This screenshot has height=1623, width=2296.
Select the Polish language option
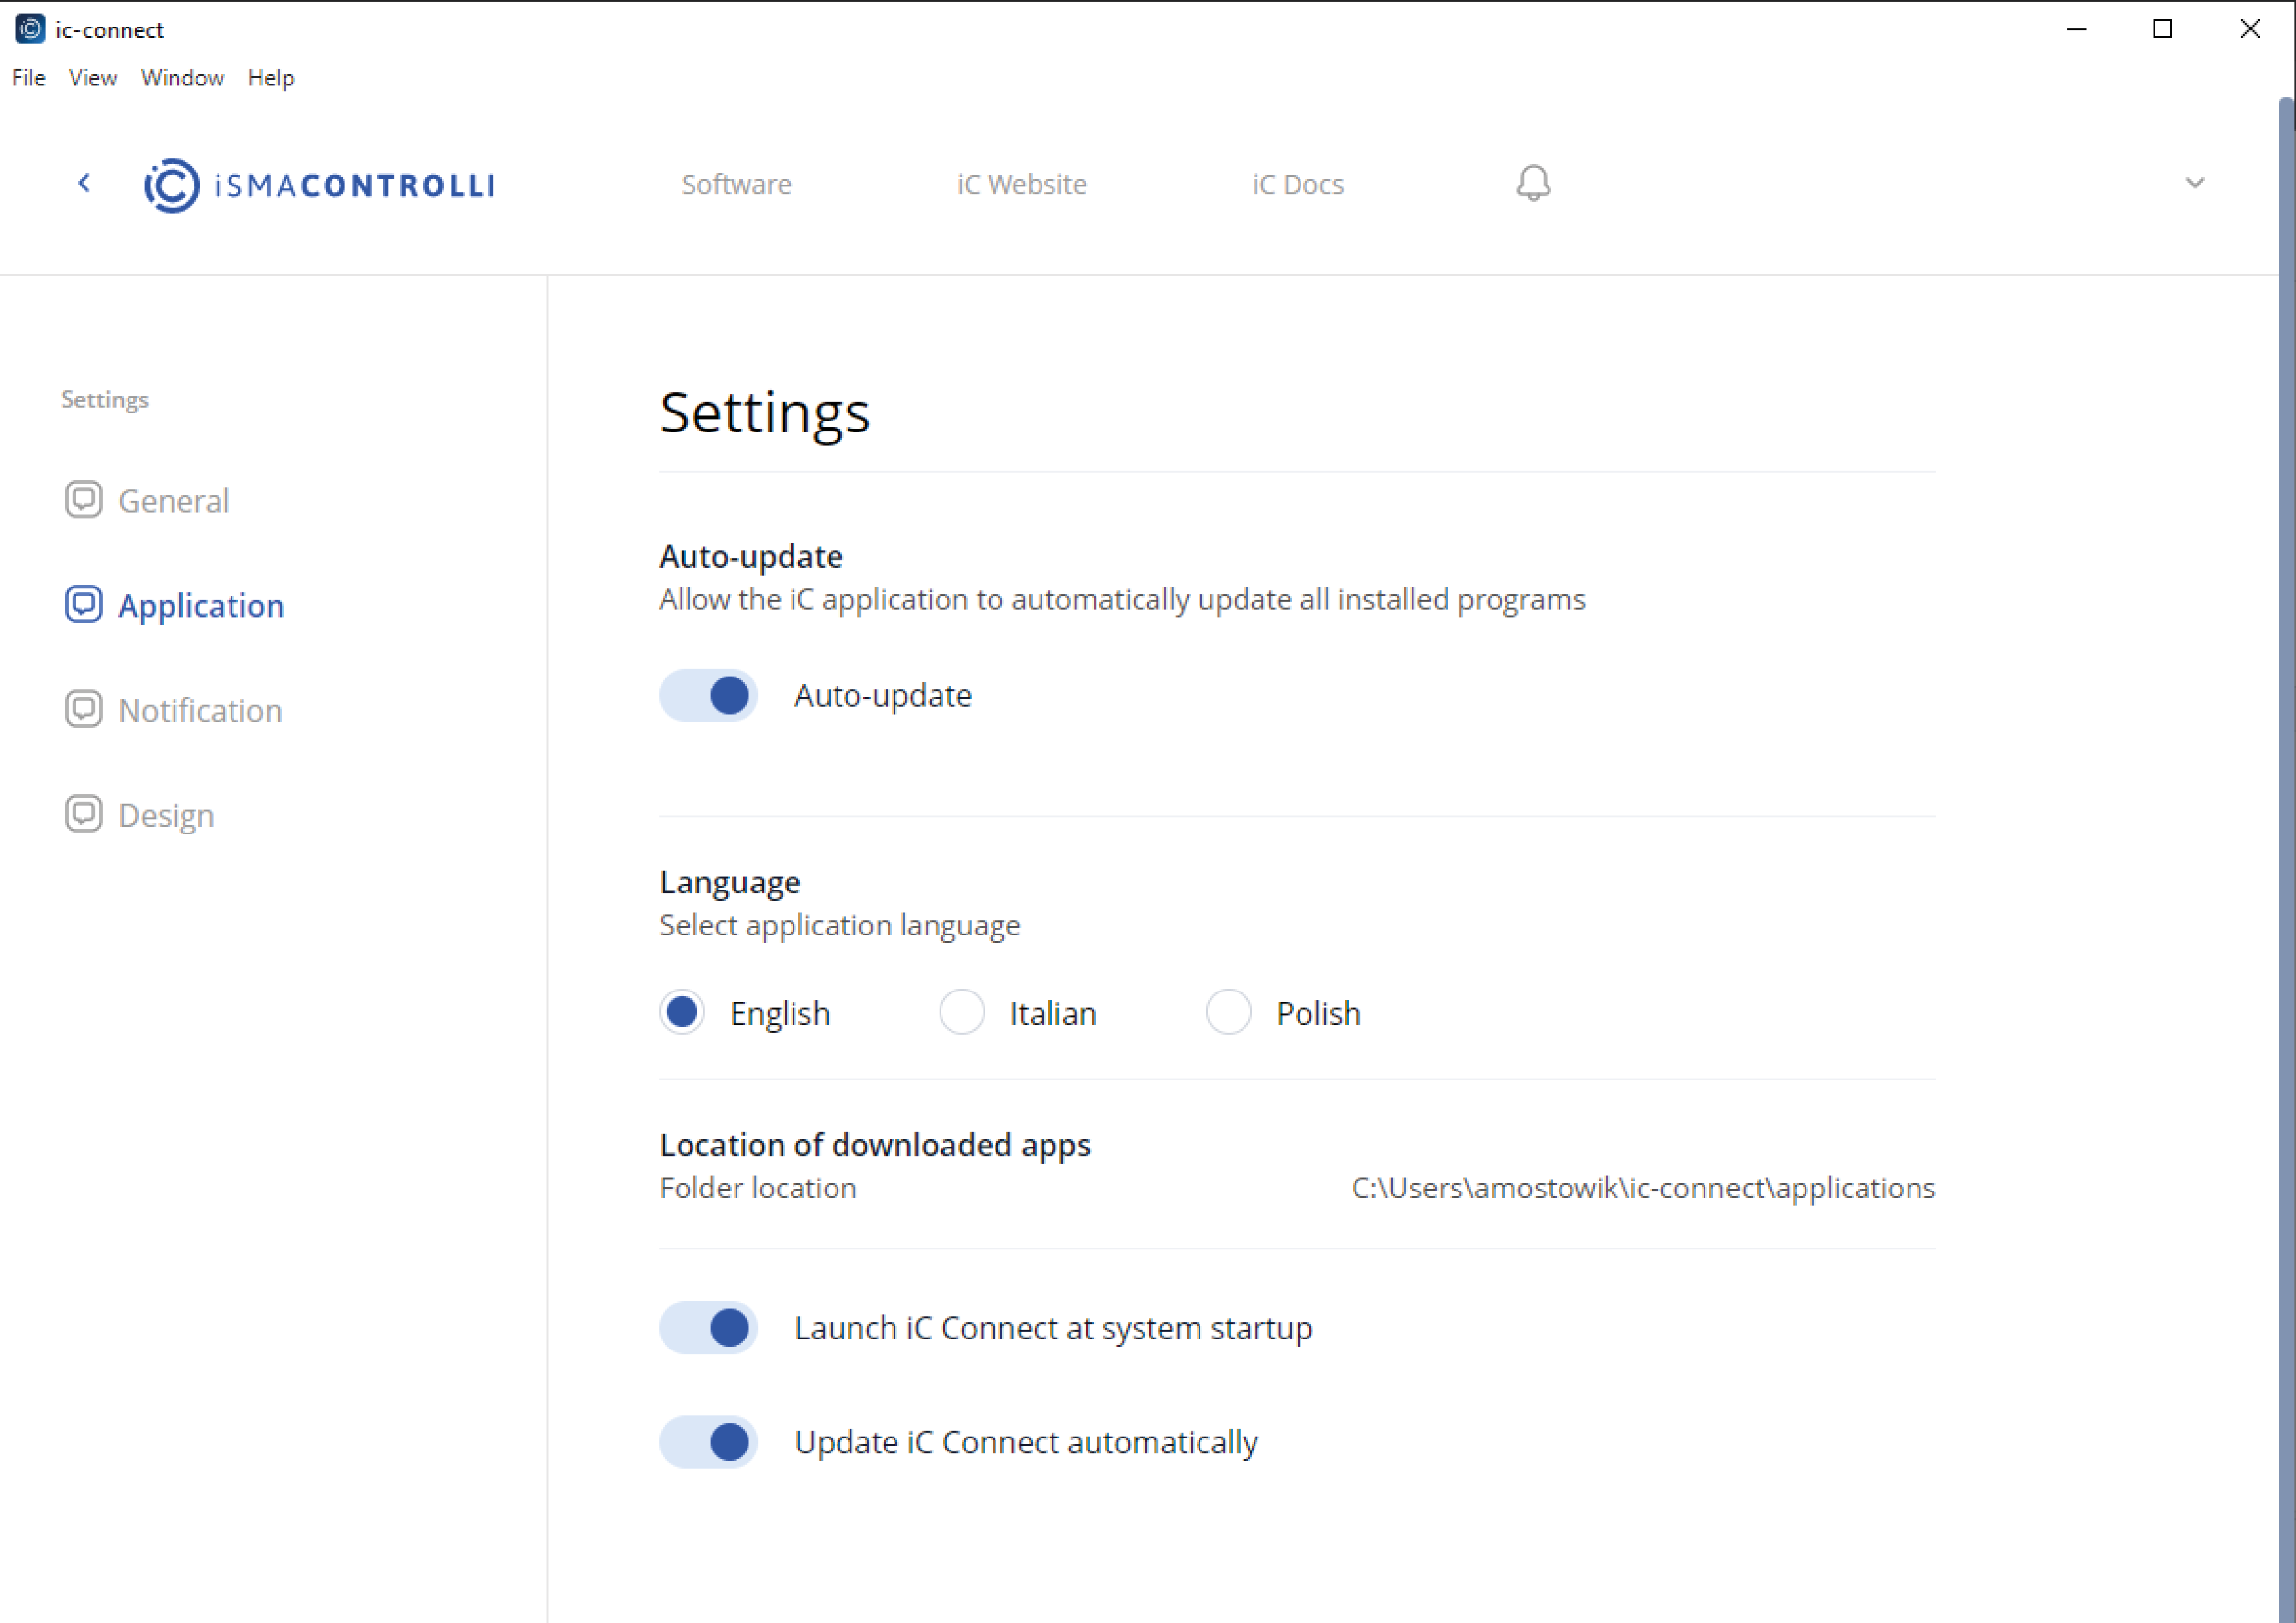1228,1012
